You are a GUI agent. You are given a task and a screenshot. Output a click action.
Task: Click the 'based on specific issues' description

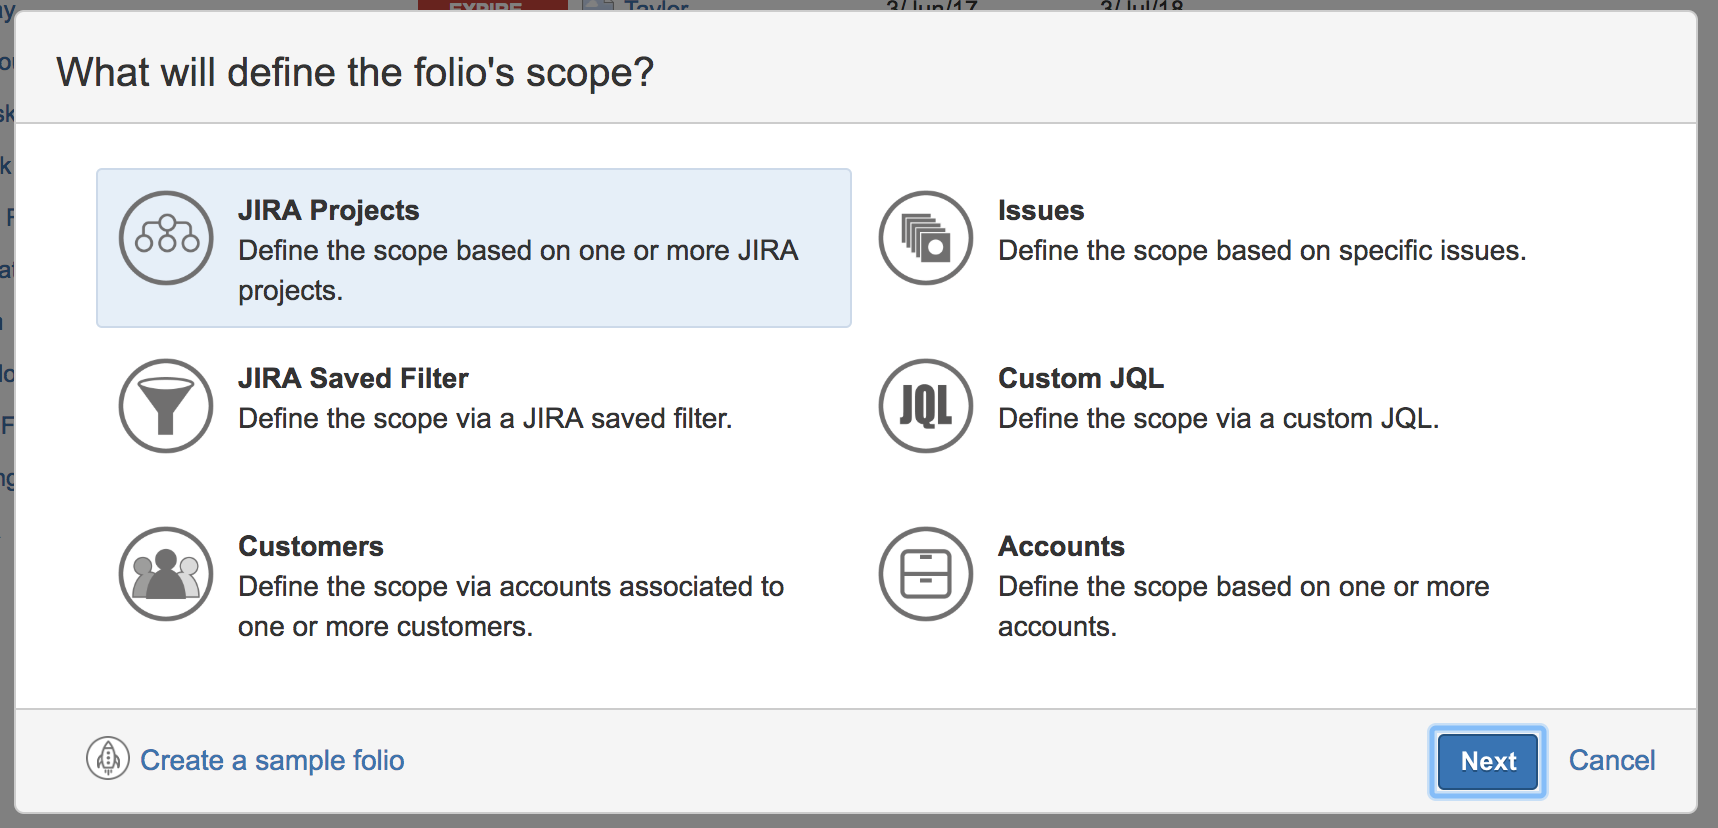tap(1262, 250)
